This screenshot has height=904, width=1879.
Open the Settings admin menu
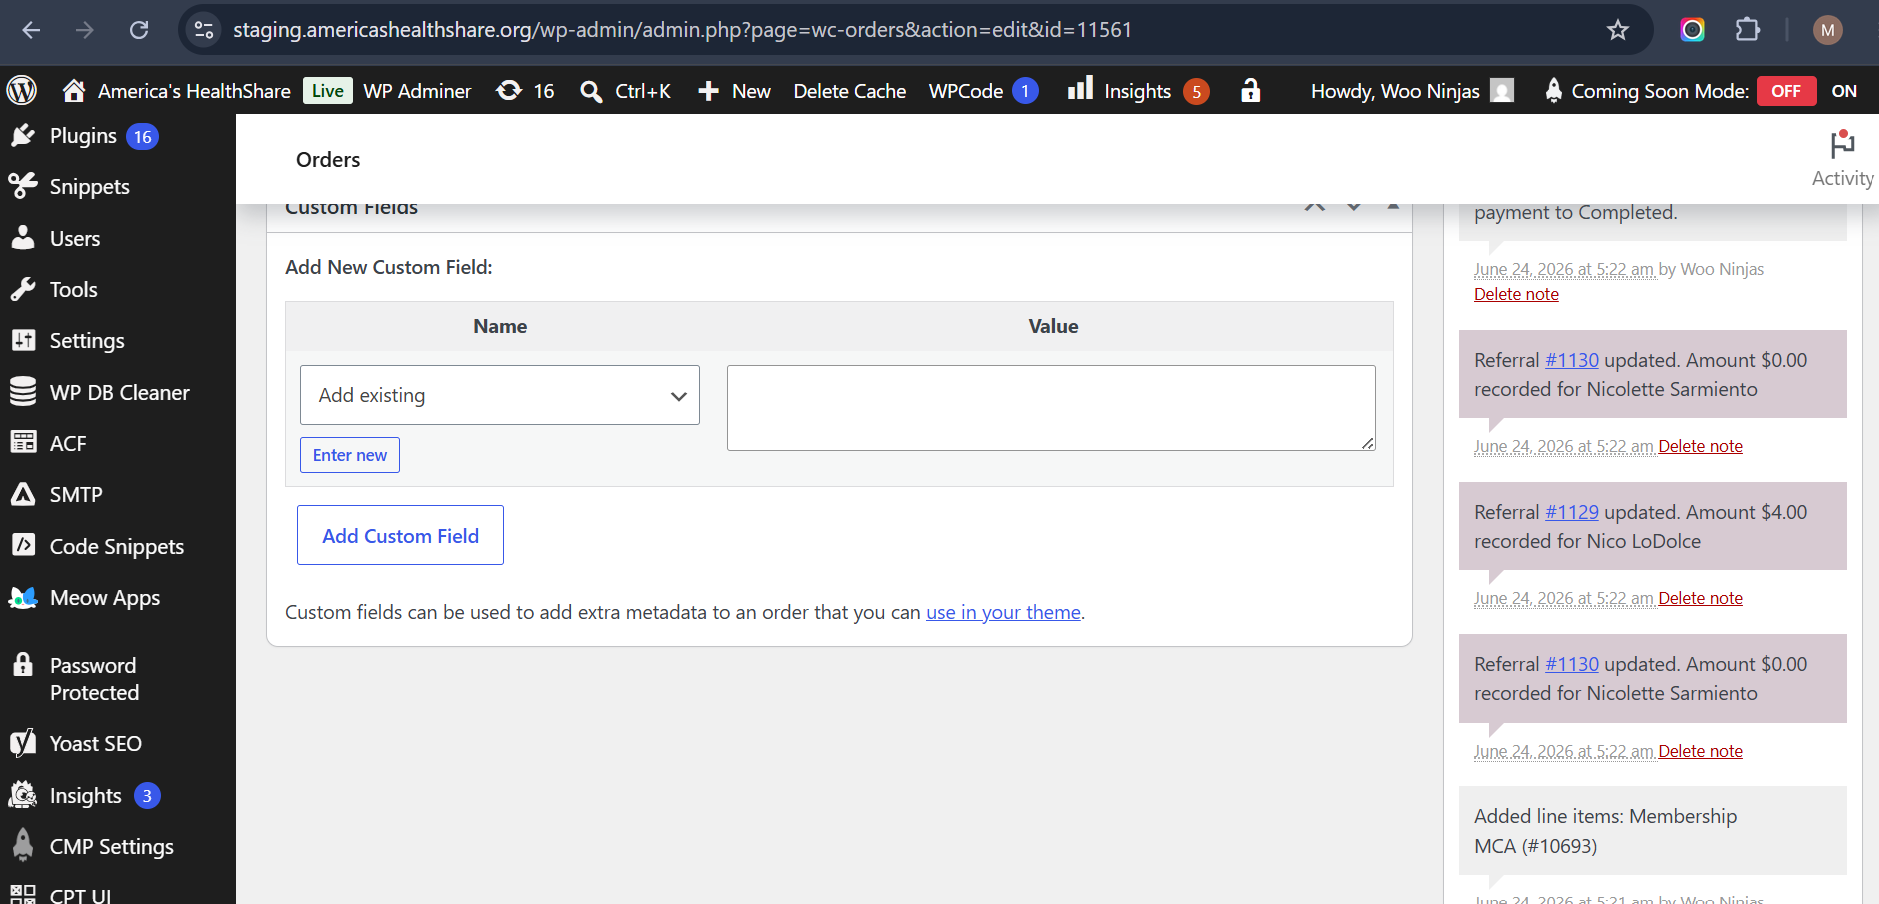(87, 341)
